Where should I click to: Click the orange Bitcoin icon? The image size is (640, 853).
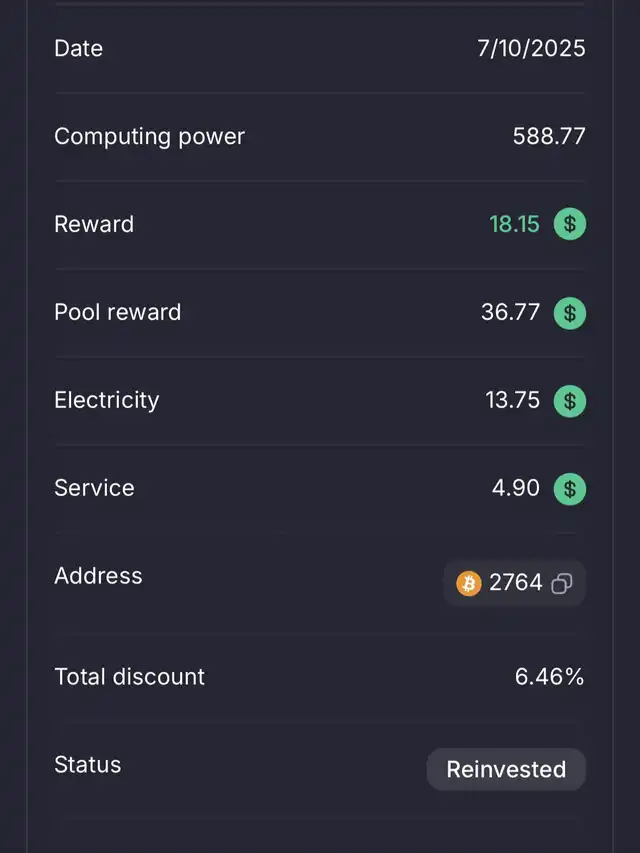(468, 583)
